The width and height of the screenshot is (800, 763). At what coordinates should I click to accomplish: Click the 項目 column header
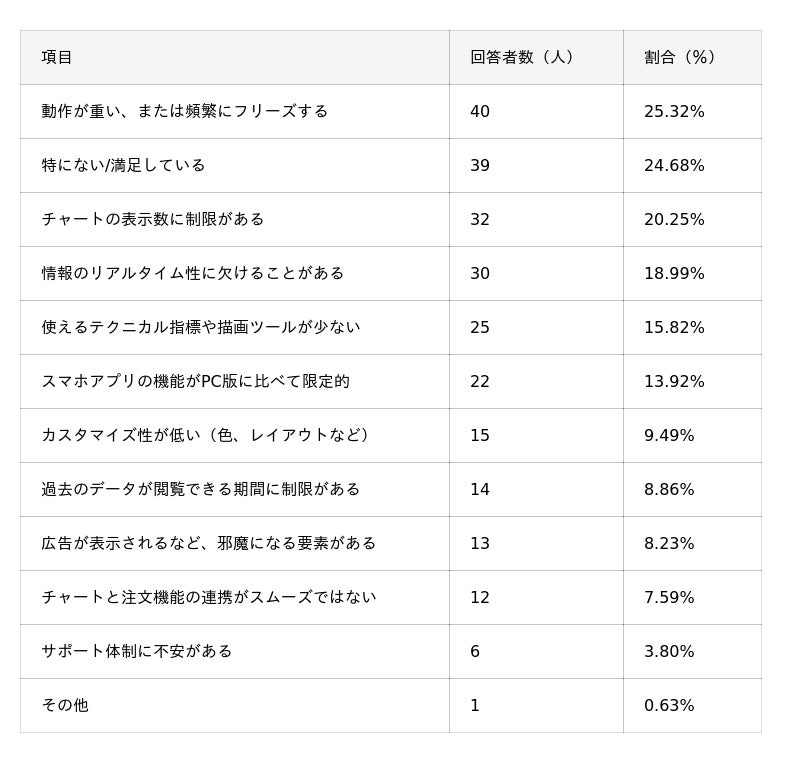coord(57,57)
